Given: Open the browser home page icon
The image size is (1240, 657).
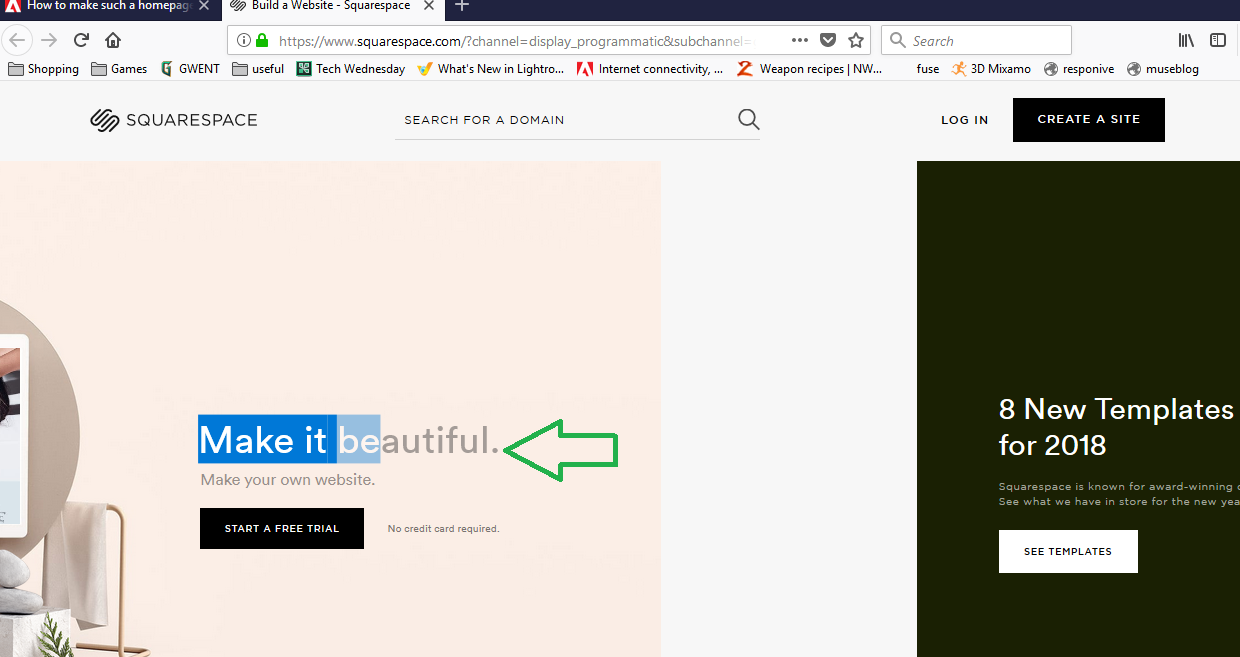Looking at the screenshot, I should pyautogui.click(x=113, y=41).
